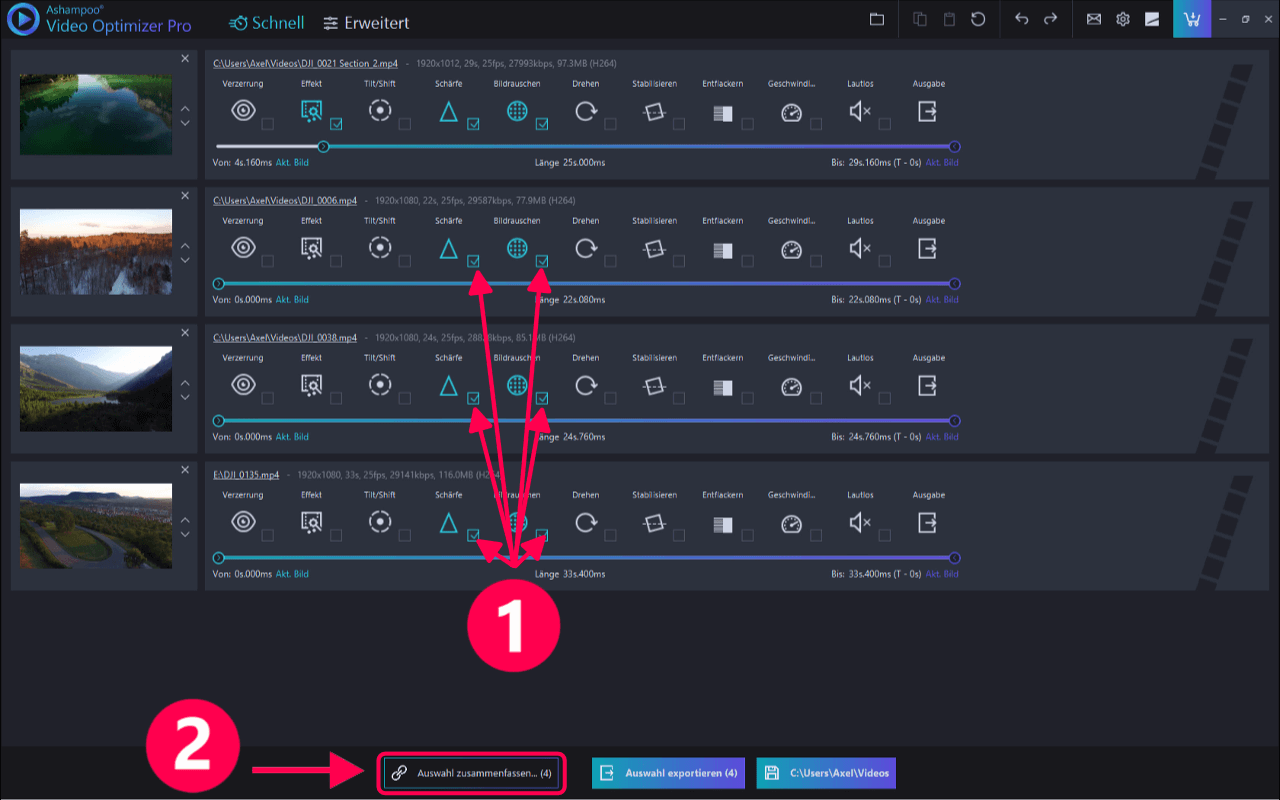
Task: Switch to the Erweitert mode tab
Action: [x=367, y=22]
